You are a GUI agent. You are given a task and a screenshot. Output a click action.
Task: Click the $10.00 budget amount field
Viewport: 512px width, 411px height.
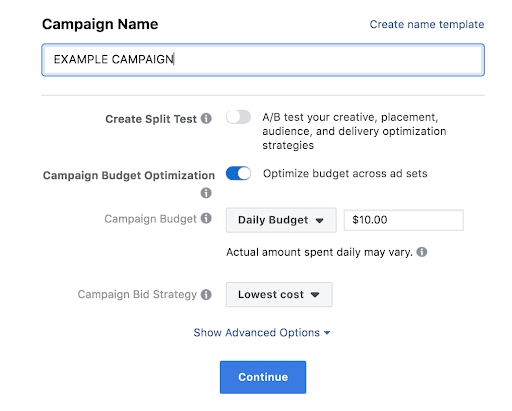[x=404, y=220]
